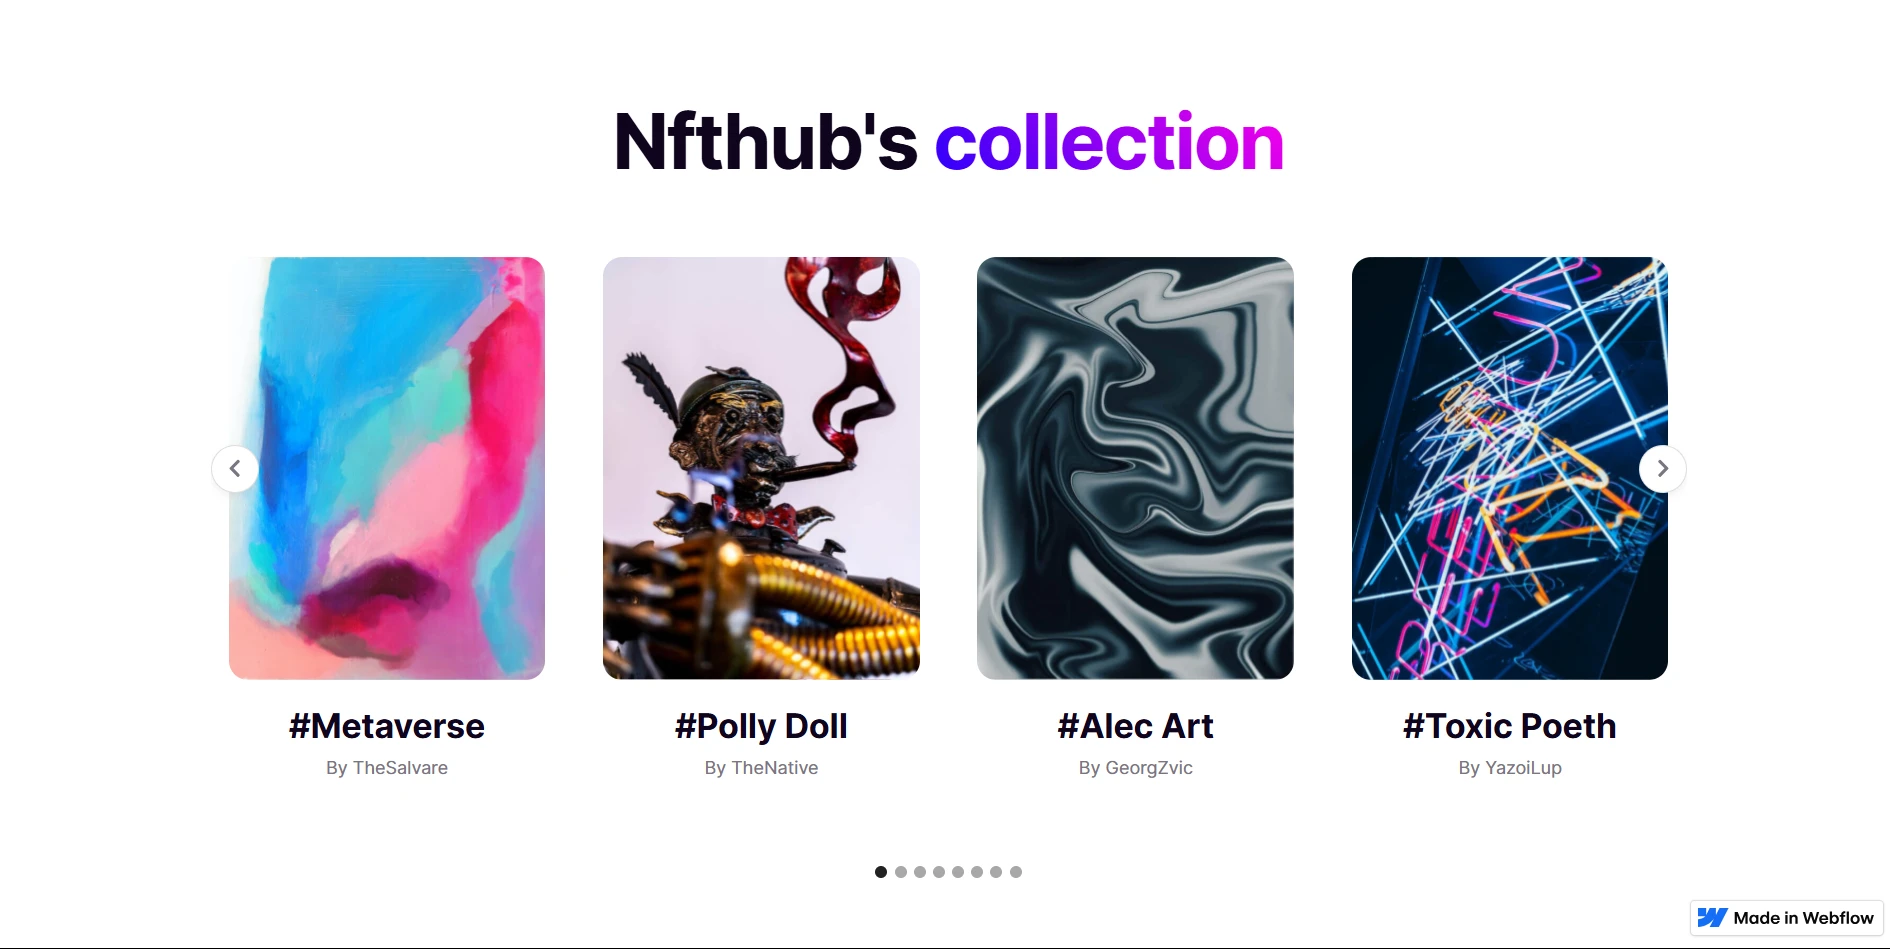Open the Polly Doll statue image
1890x949 pixels.
pos(761,468)
